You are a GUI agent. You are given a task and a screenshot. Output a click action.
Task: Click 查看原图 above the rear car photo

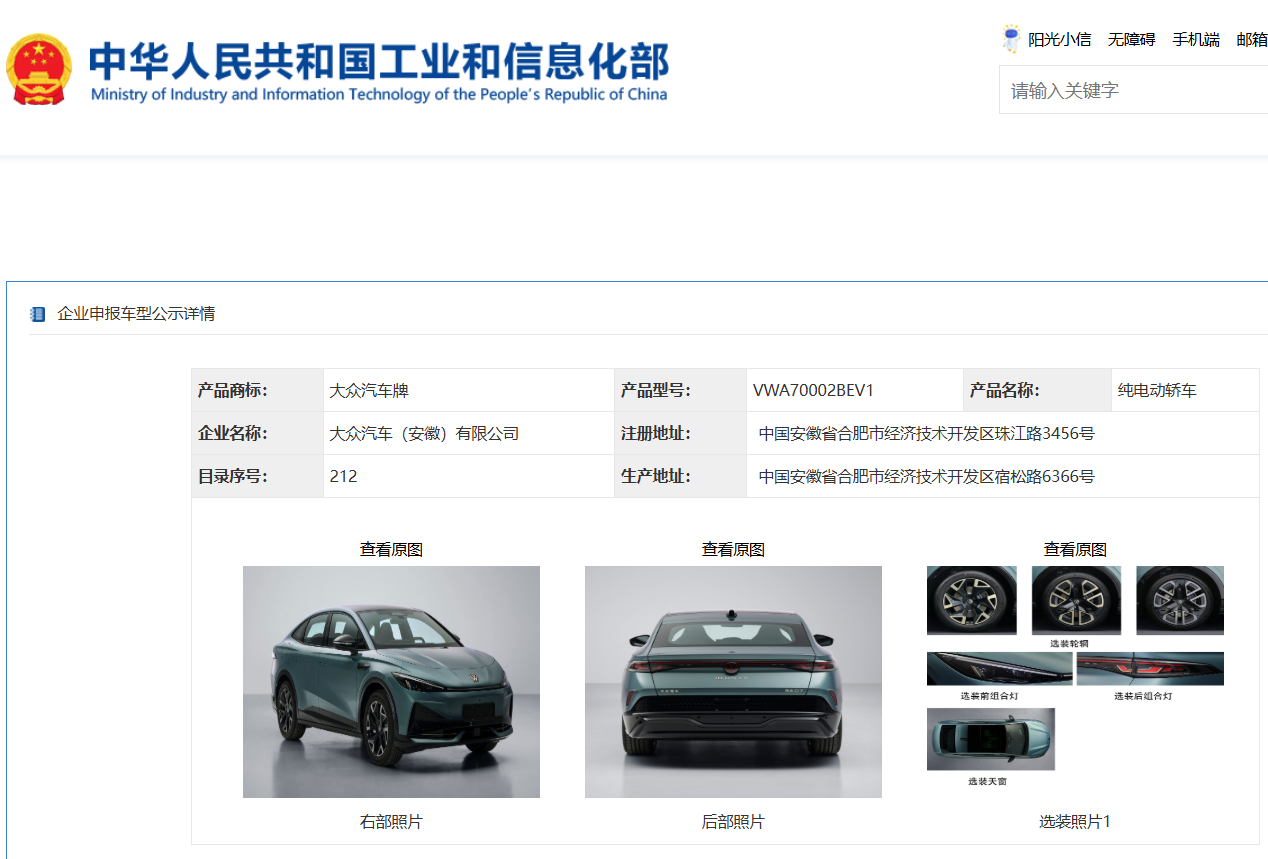click(x=733, y=550)
